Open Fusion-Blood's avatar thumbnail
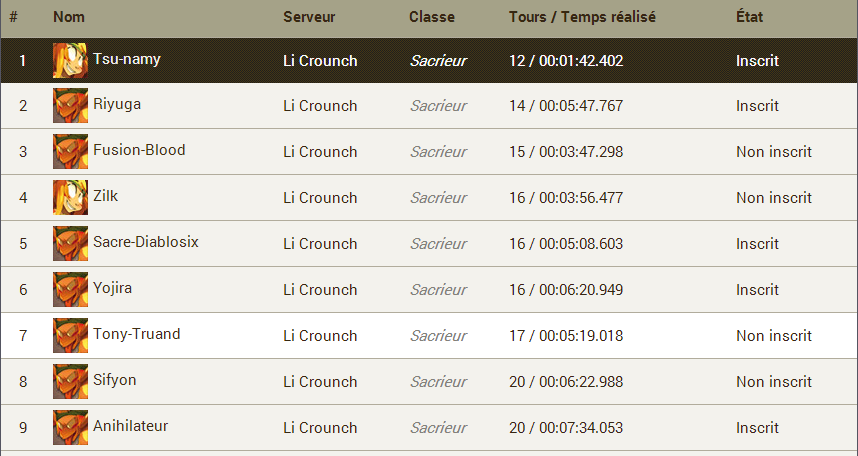Viewport: 858px width, 456px height. tap(70, 152)
